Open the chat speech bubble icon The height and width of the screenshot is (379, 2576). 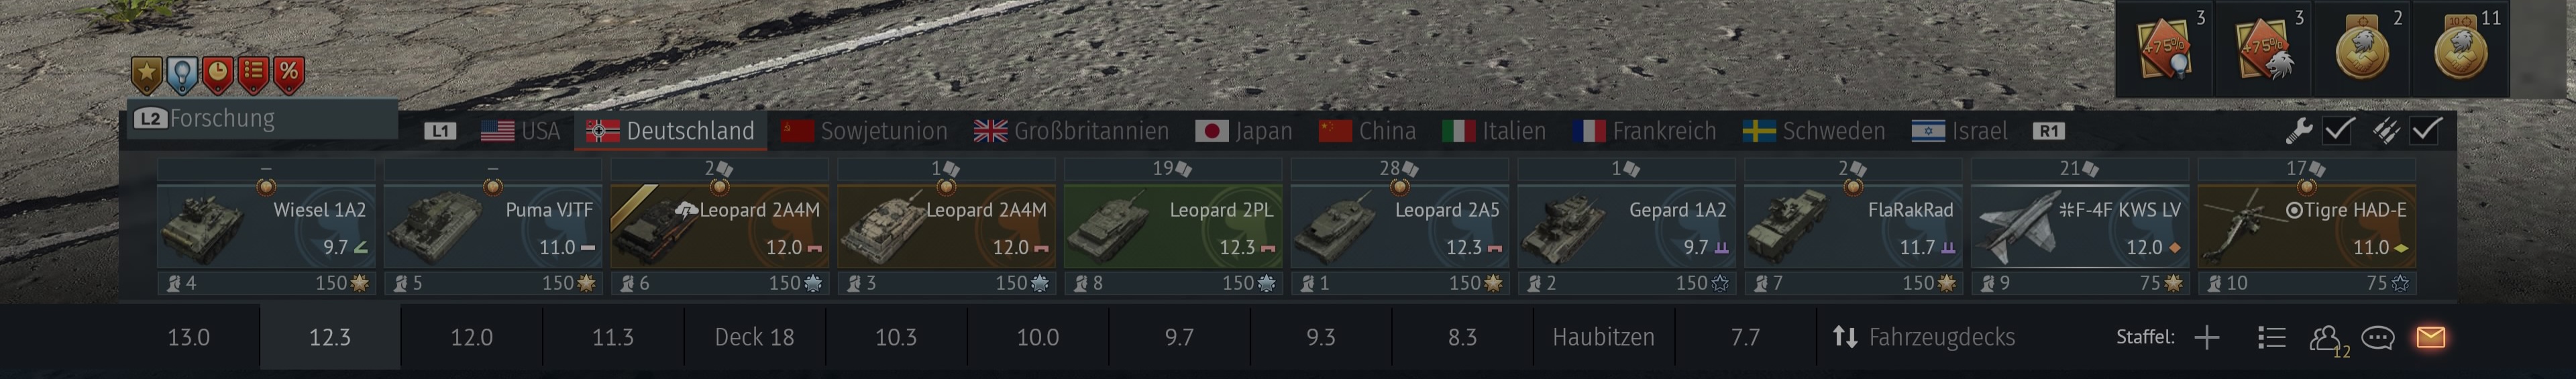point(2378,338)
